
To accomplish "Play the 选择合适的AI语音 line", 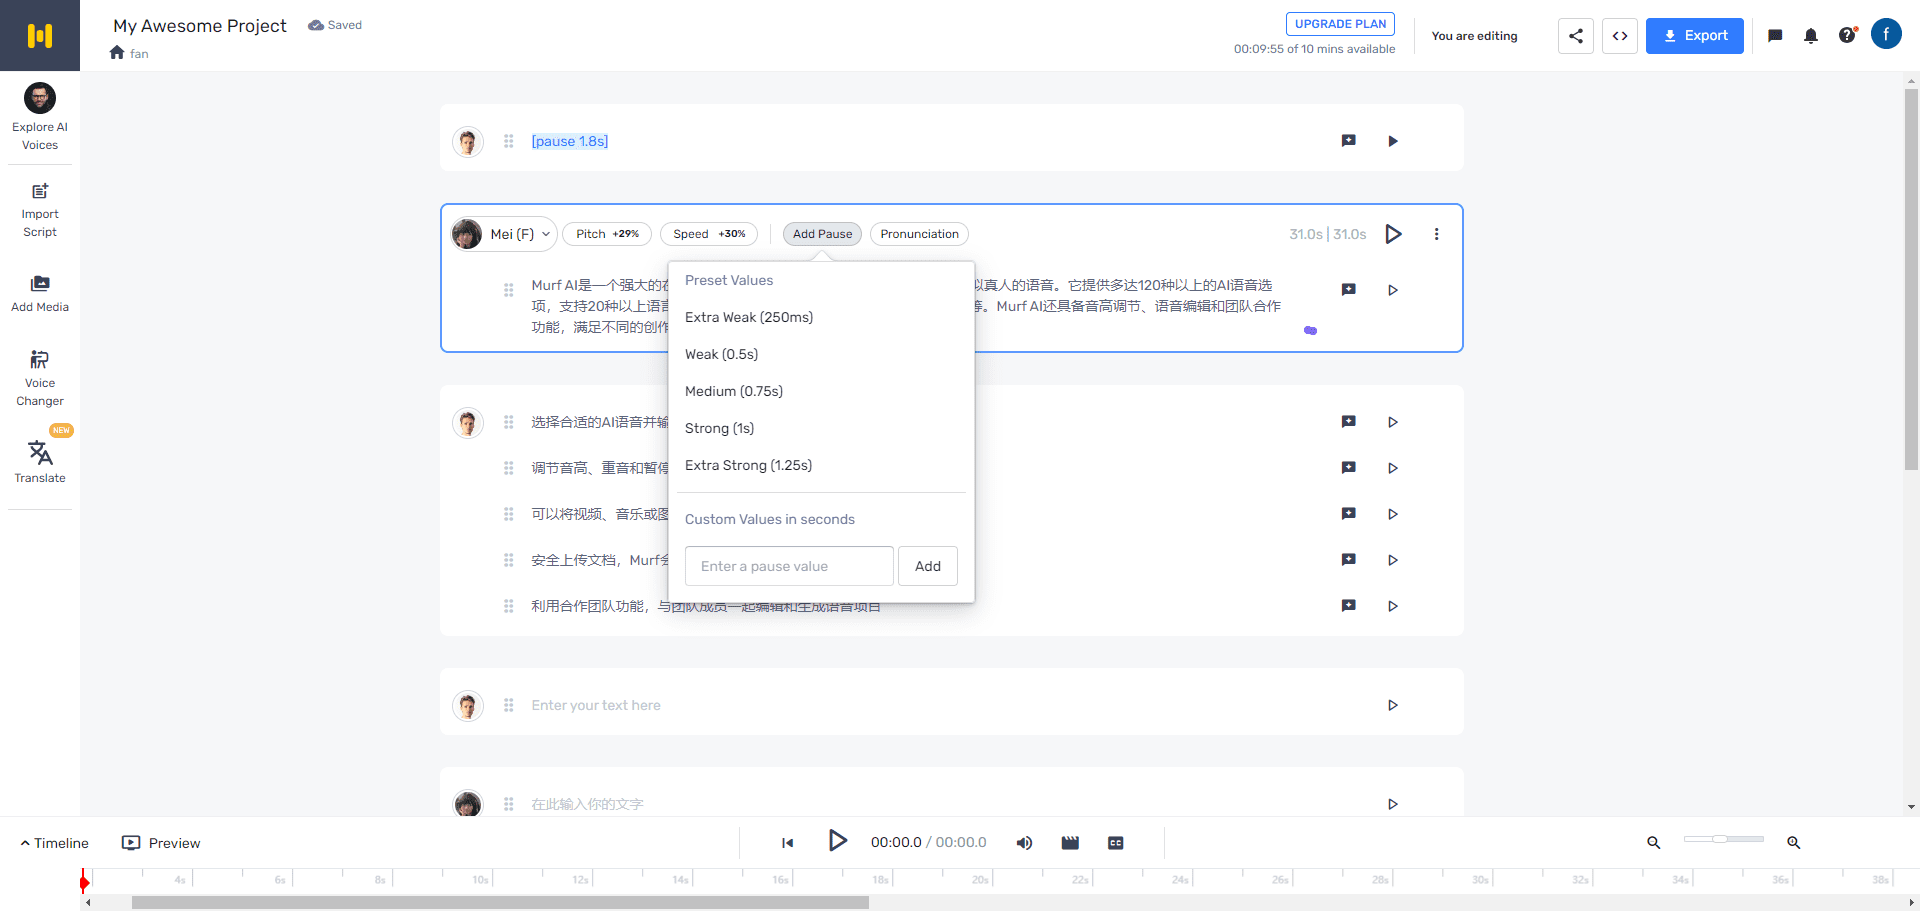I will (x=1393, y=422).
